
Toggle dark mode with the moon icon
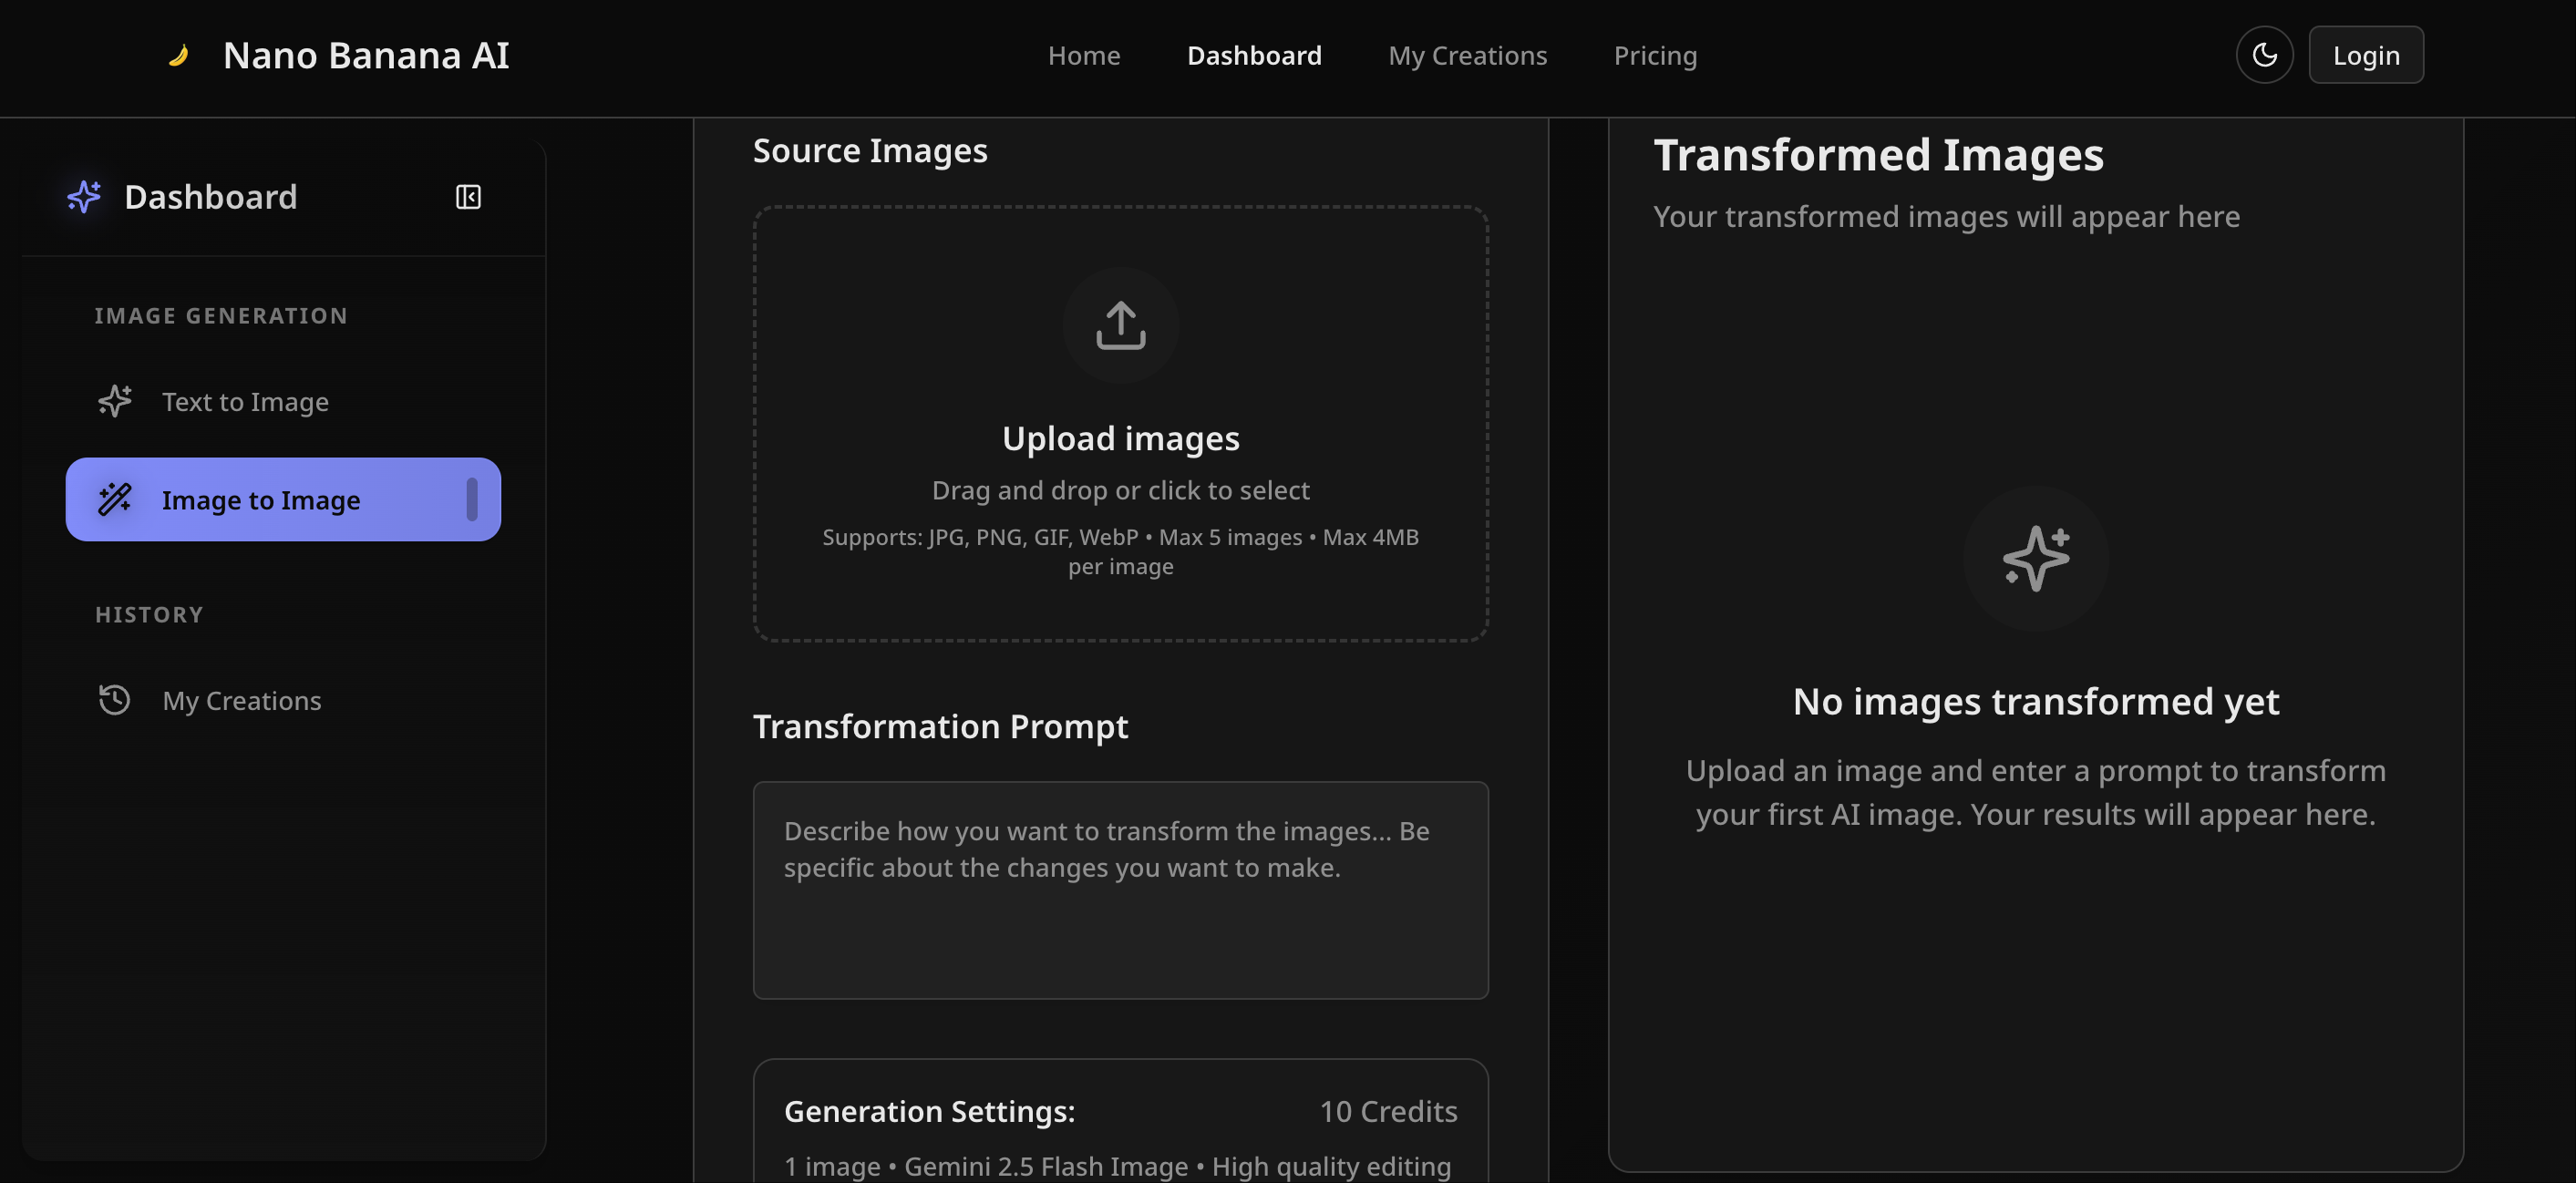click(2264, 55)
